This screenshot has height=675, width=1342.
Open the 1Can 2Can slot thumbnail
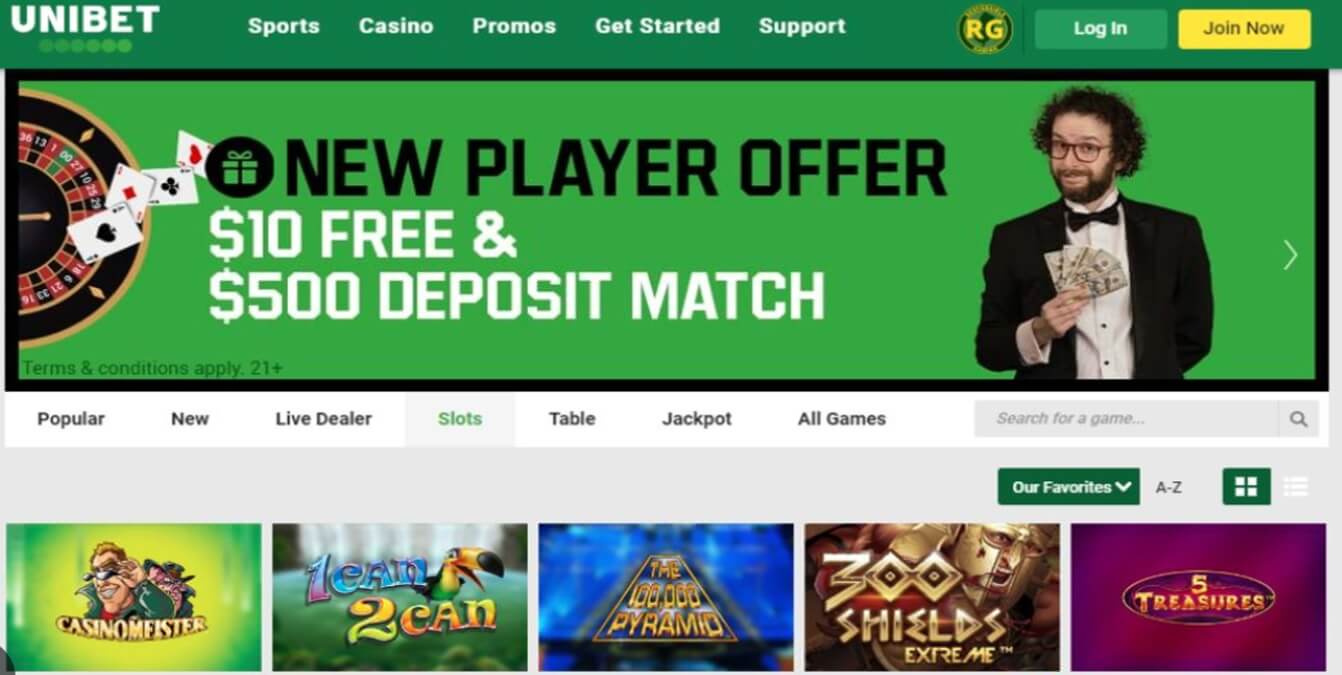(400, 597)
